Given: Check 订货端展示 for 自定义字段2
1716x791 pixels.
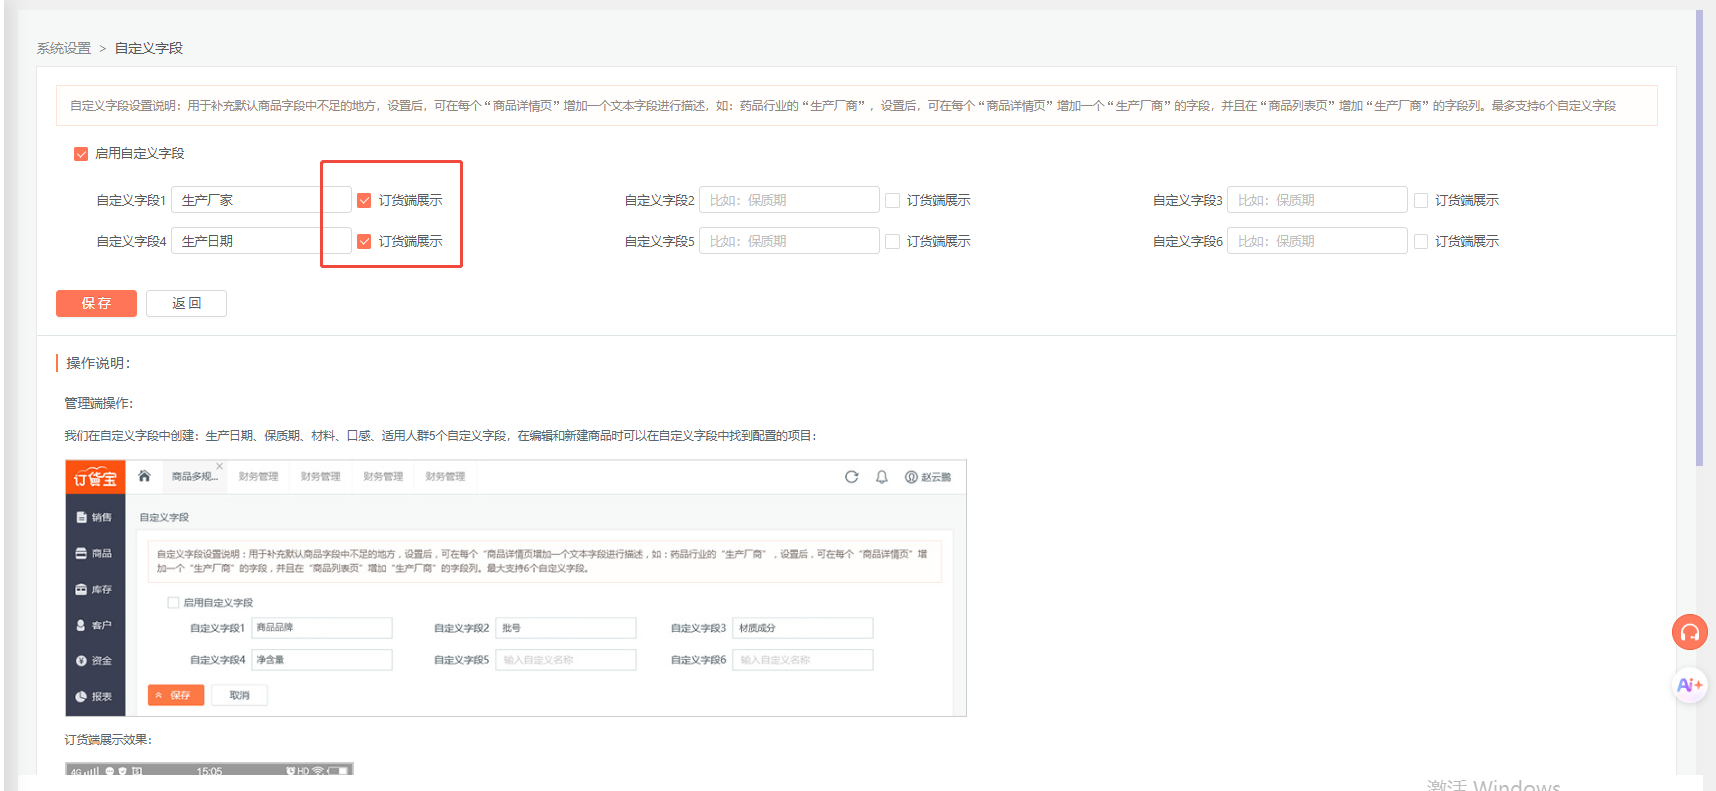Looking at the screenshot, I should click(892, 200).
